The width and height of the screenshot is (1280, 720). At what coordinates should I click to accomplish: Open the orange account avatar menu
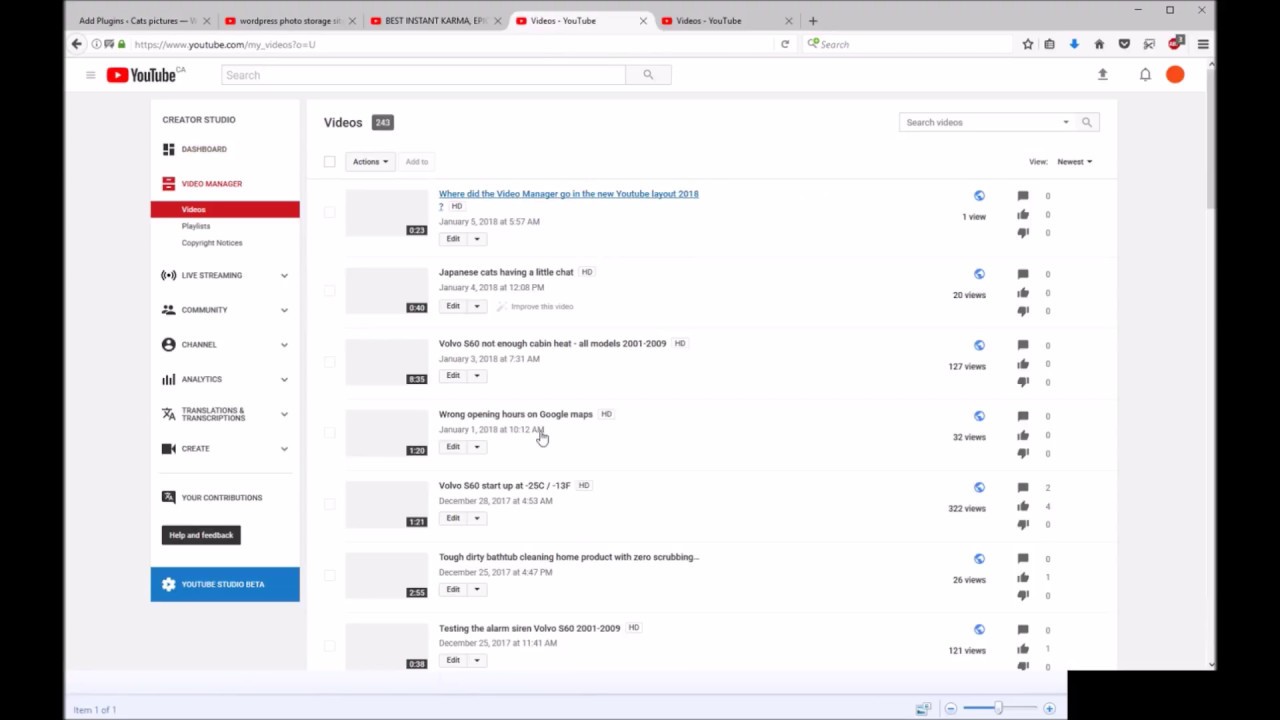(x=1175, y=75)
